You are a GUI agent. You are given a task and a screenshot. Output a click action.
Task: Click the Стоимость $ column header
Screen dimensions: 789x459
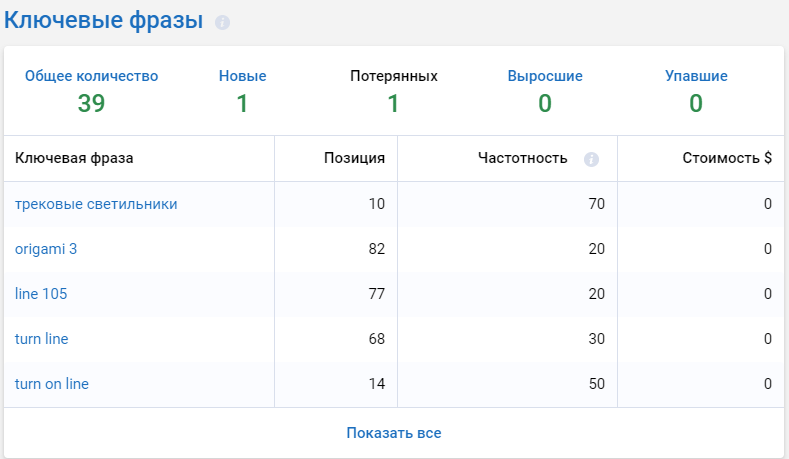click(727, 158)
